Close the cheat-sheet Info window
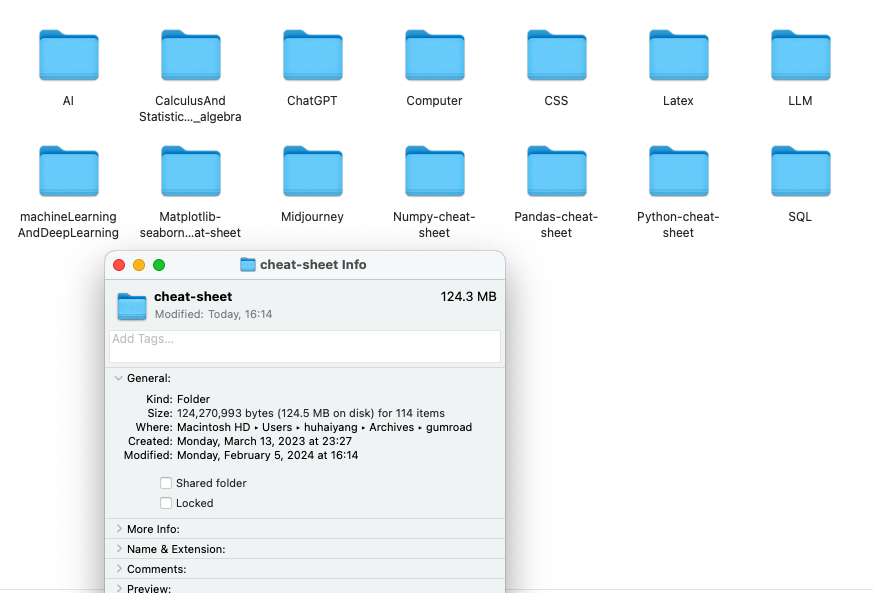 [x=119, y=265]
